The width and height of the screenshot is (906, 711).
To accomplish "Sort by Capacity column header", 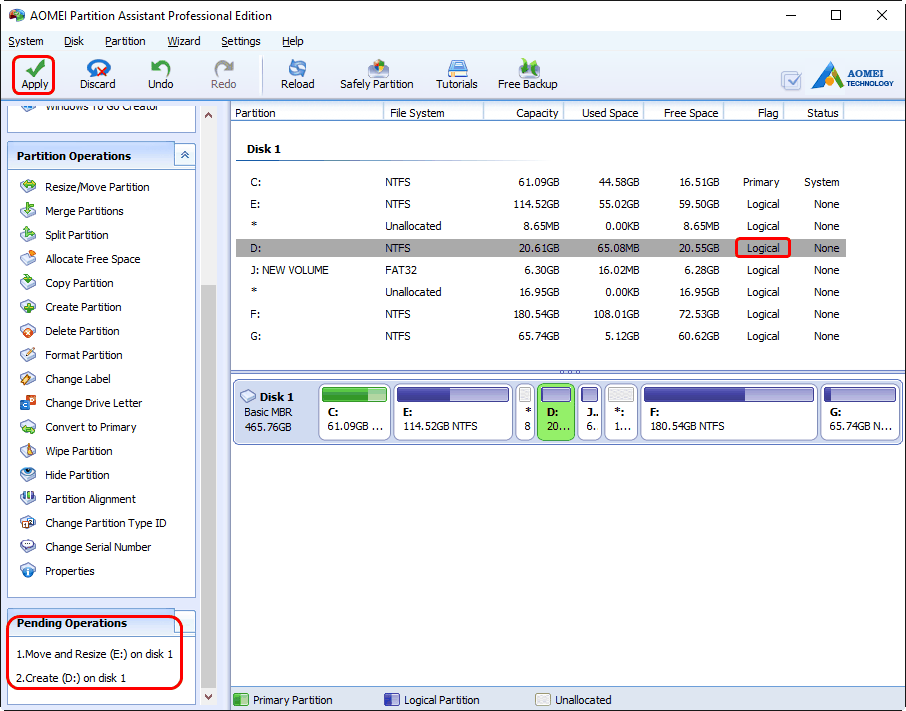I will tap(523, 113).
